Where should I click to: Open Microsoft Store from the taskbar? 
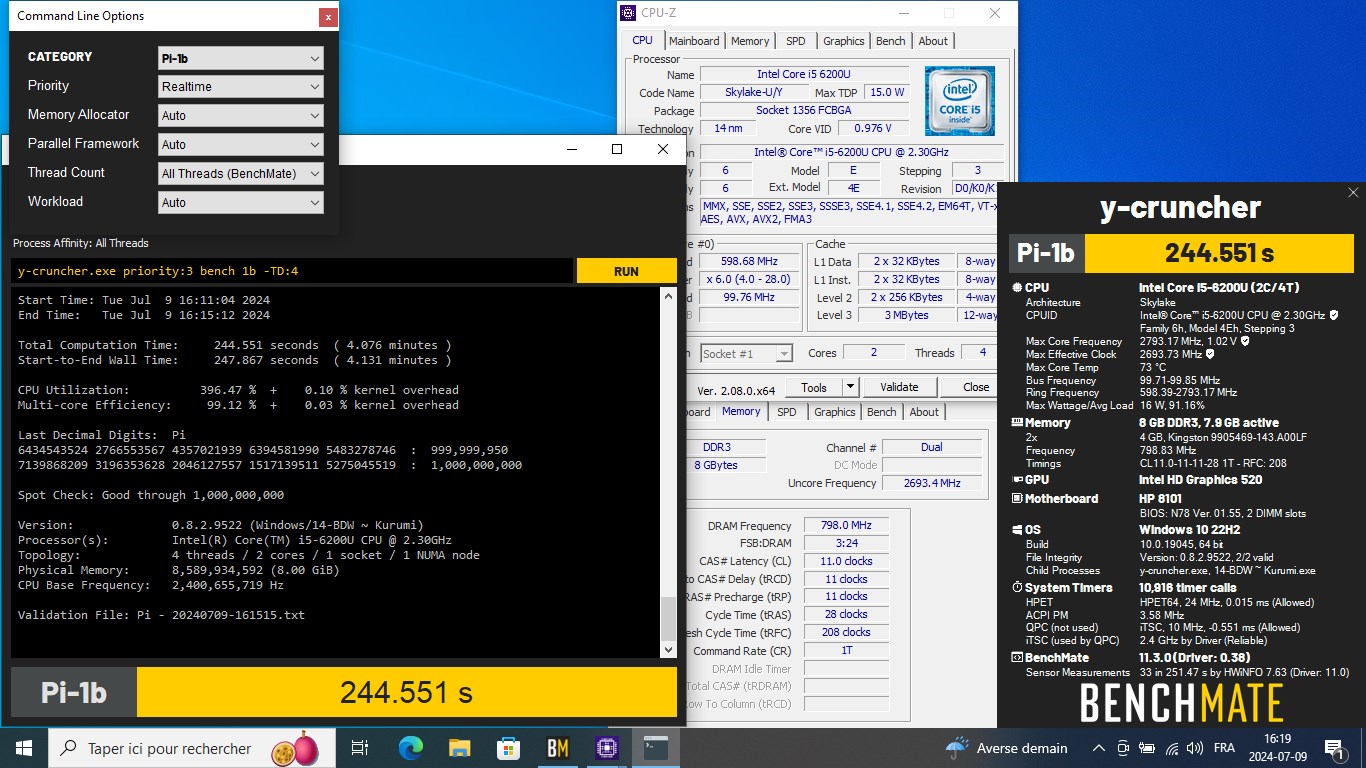[508, 747]
